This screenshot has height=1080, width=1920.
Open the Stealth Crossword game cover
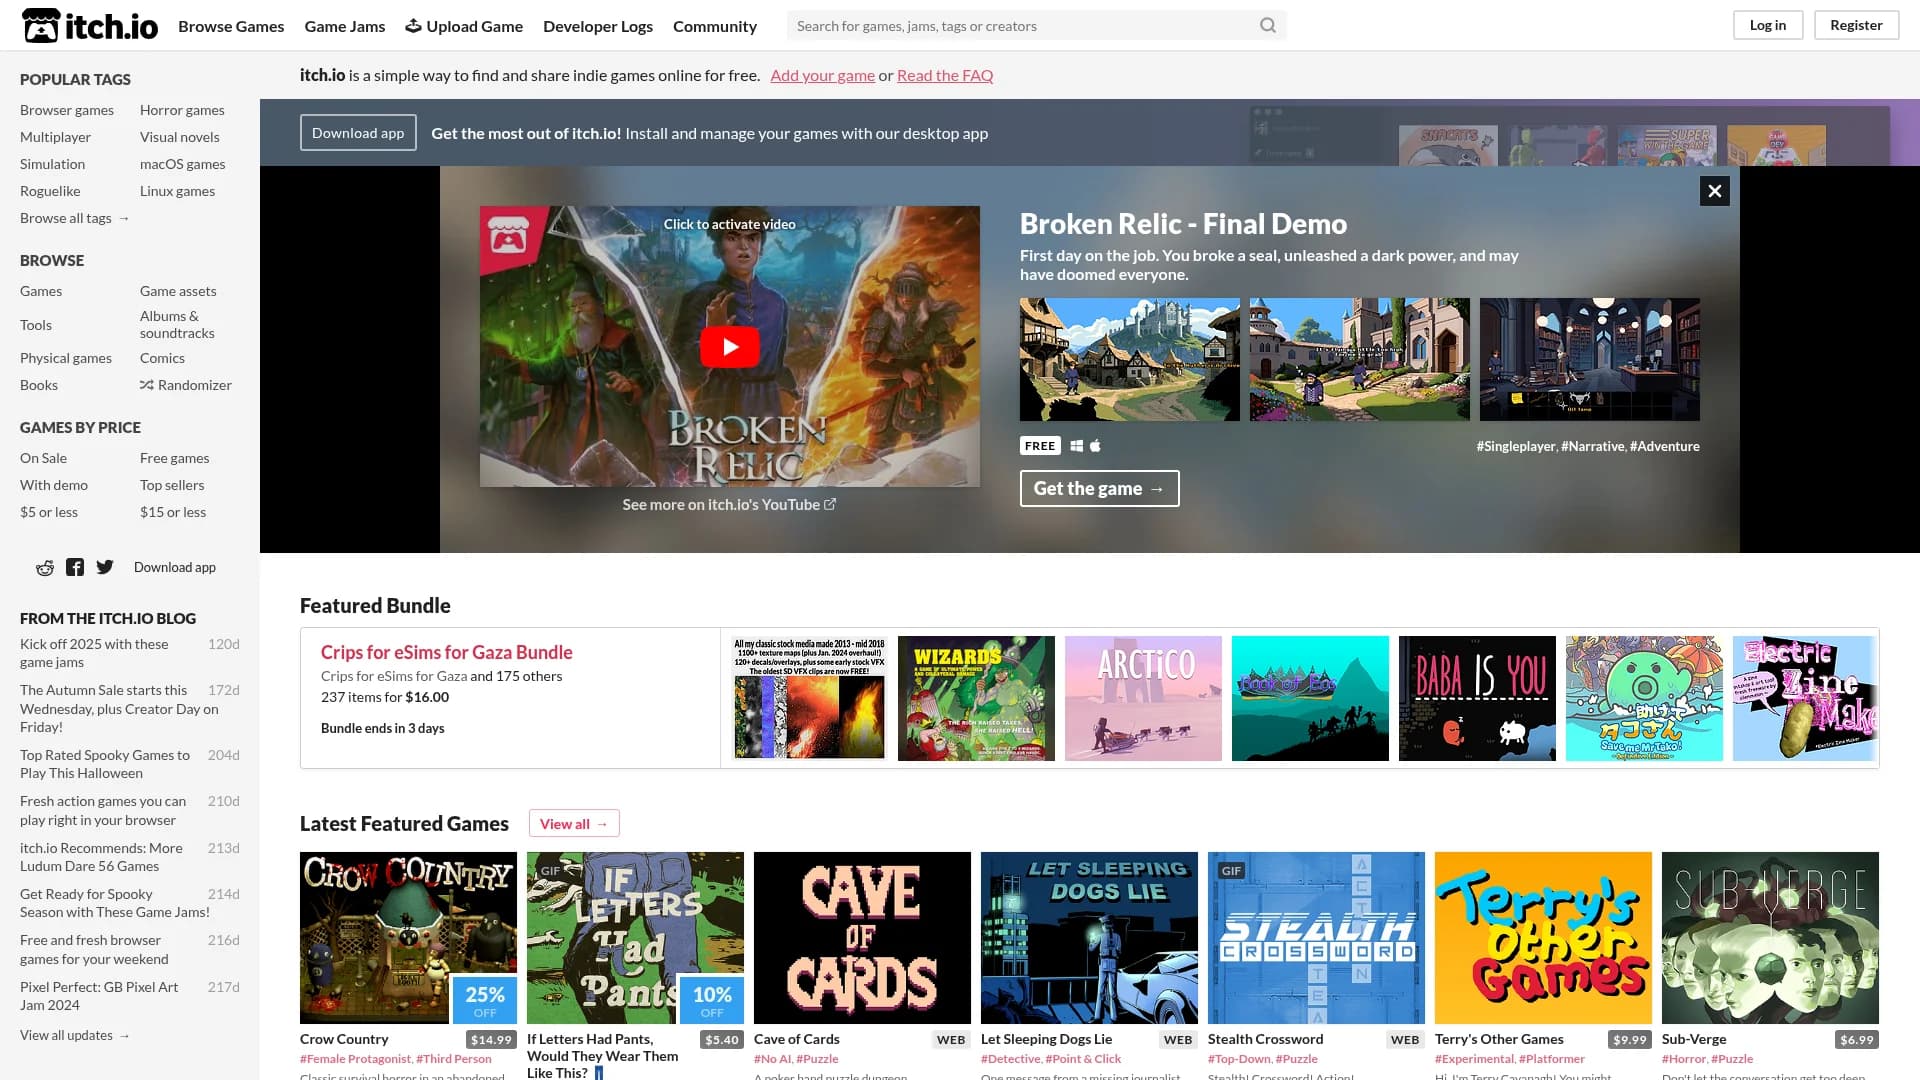click(1316, 938)
